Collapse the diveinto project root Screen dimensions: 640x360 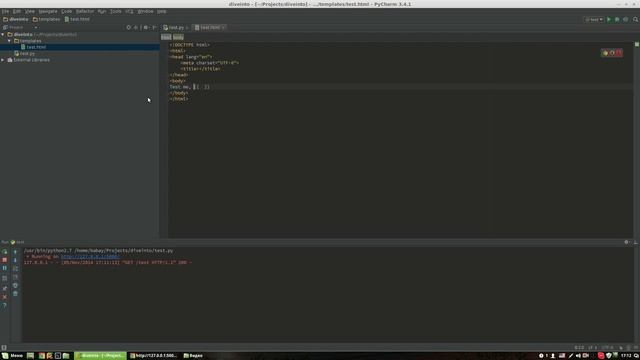click(3, 35)
